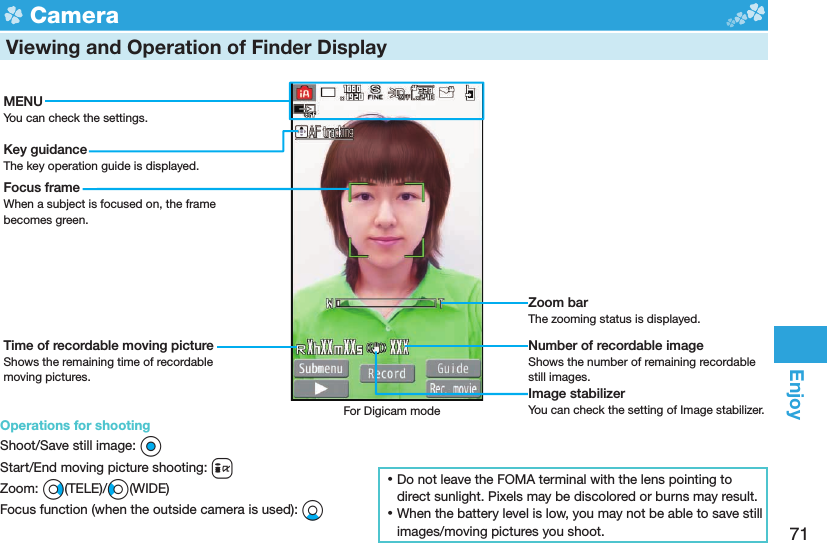Screen dimensions: 827x543
Task: Tap the image stabilizer hand icon
Action: coord(377,348)
